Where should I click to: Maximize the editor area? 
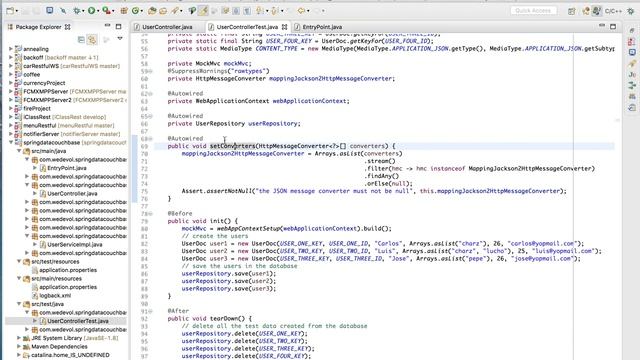613,26
